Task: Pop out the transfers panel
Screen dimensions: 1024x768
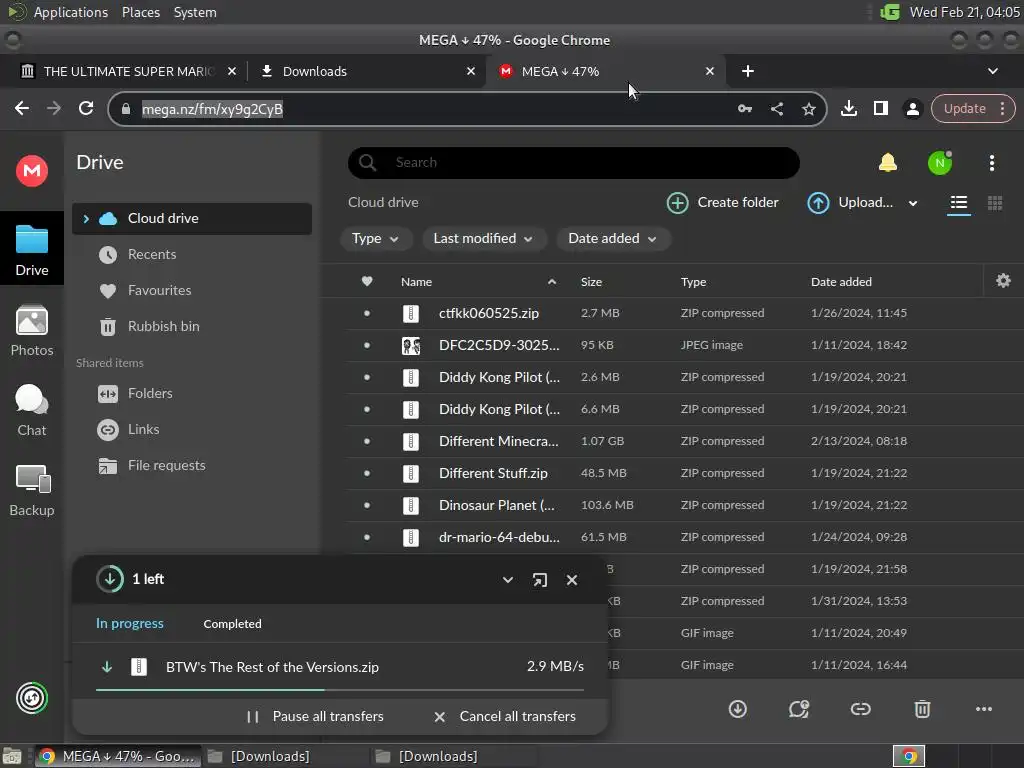Action: 539,580
